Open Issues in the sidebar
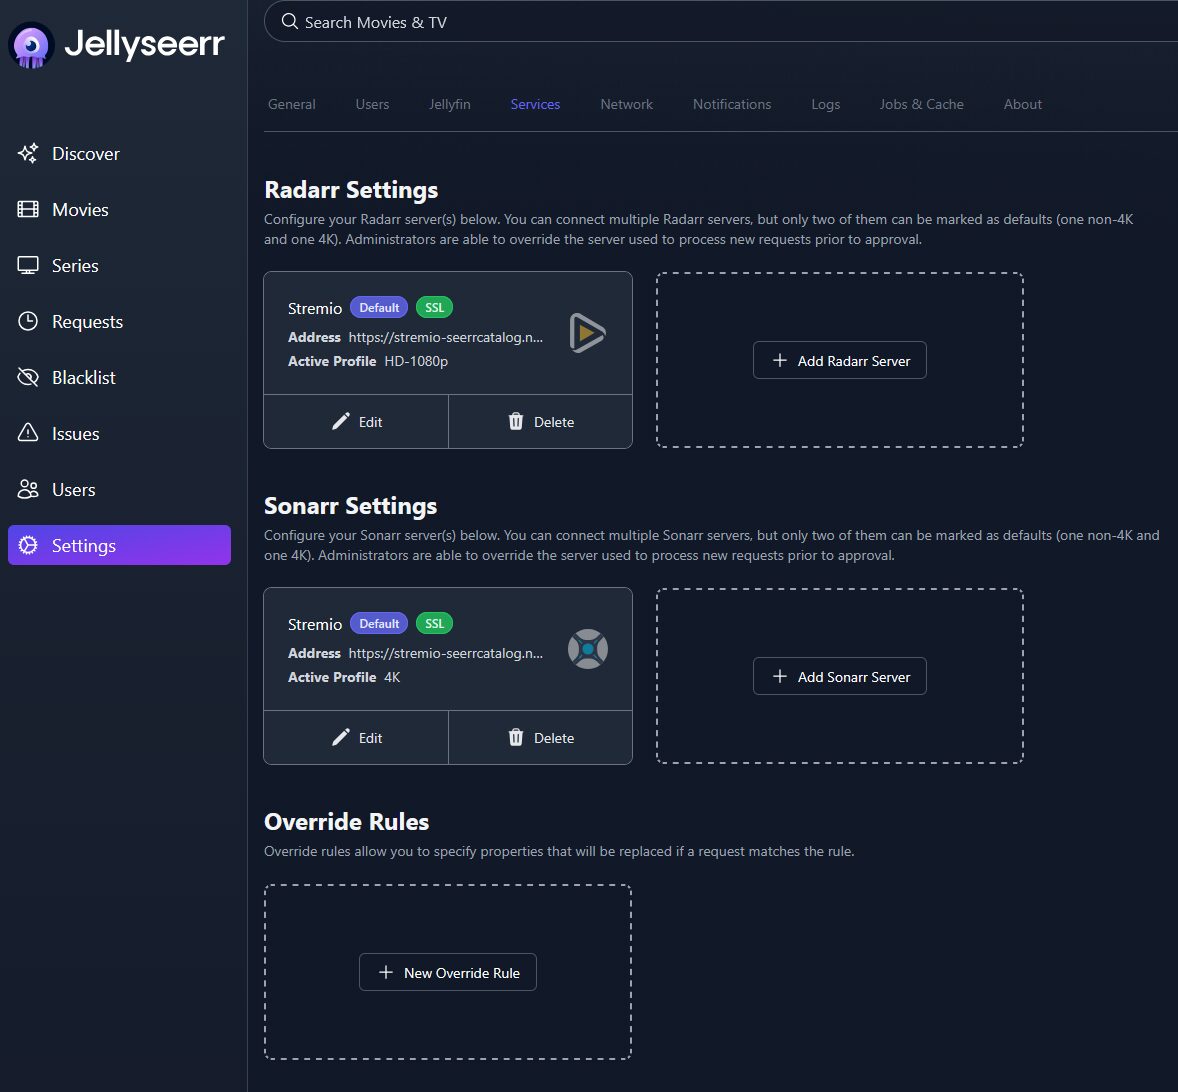Image resolution: width=1178 pixels, height=1092 pixels. 119,433
